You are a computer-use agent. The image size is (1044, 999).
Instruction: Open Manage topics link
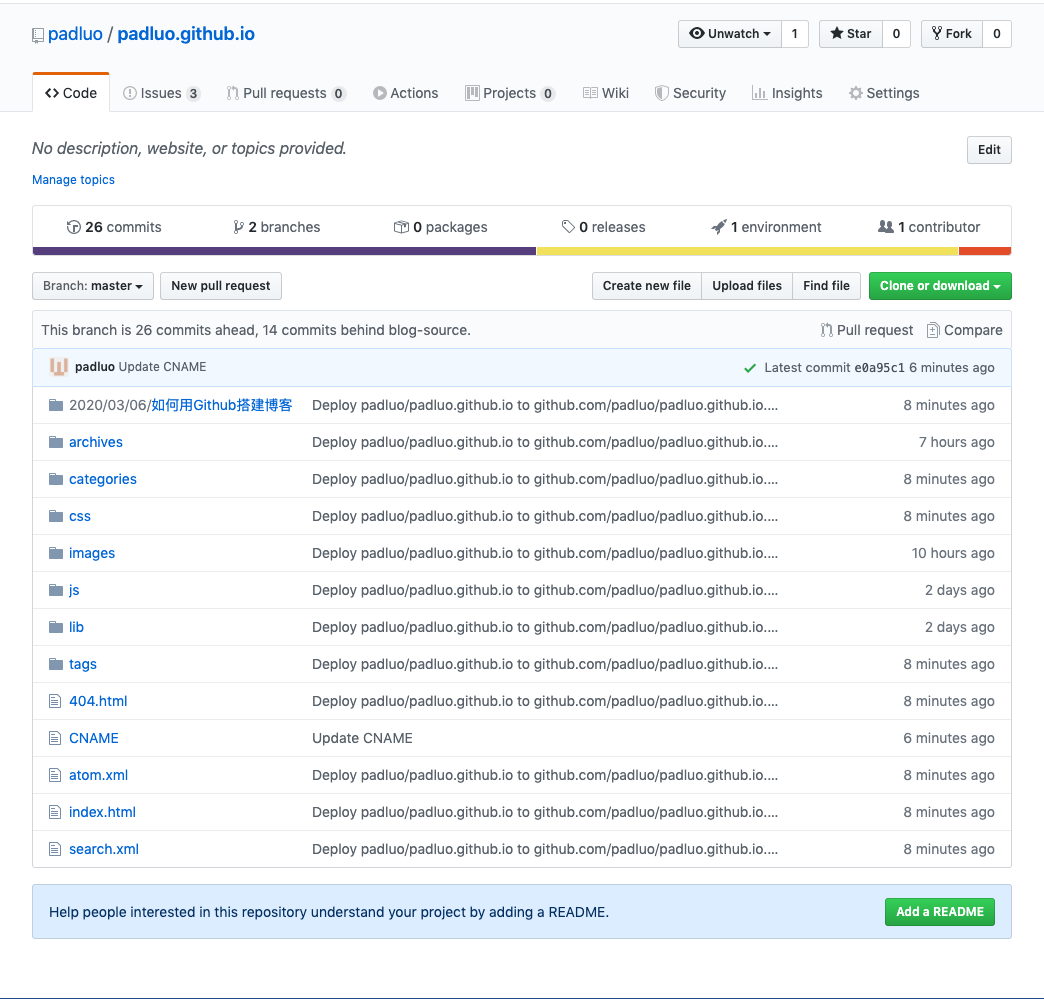pos(73,180)
